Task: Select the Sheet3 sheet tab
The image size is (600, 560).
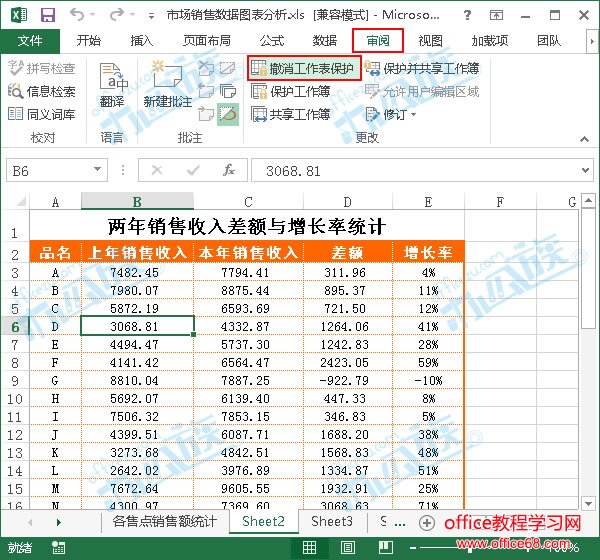Action: [x=332, y=522]
